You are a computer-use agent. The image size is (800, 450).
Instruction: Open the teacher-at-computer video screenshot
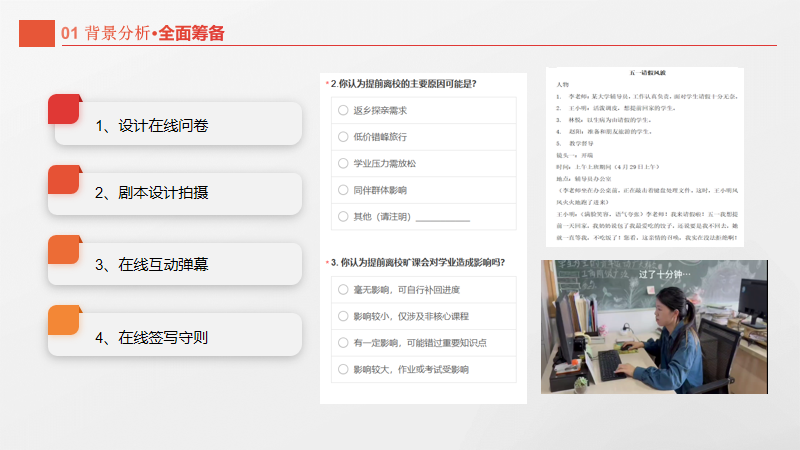tap(654, 327)
